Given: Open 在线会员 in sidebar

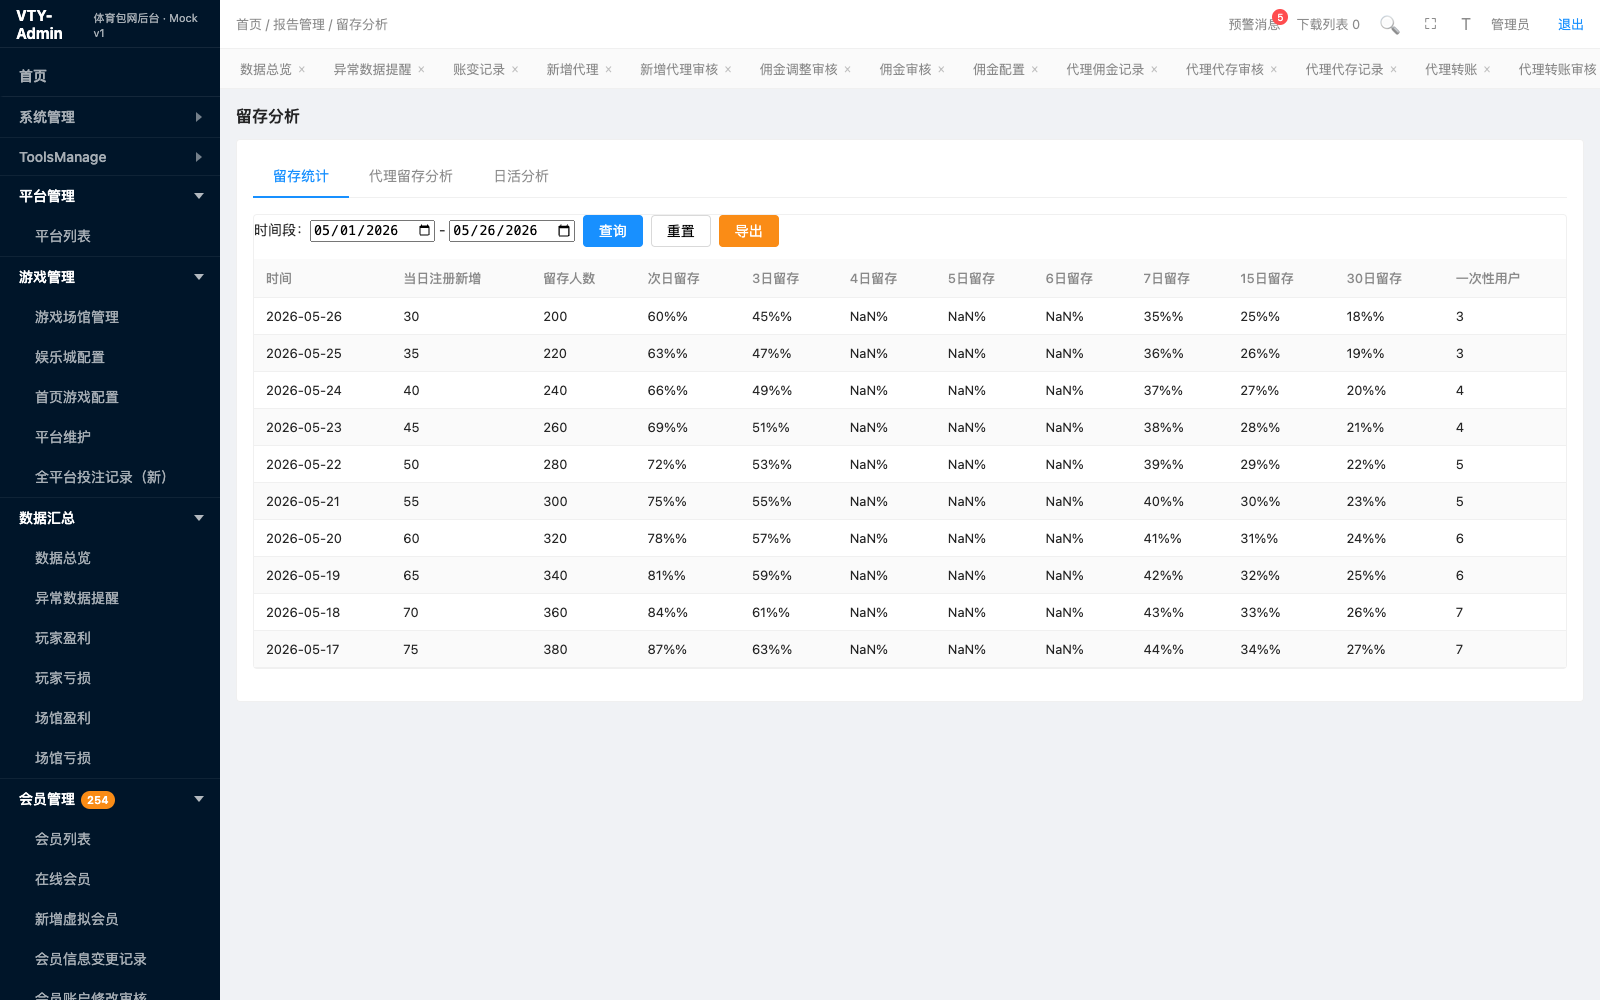Looking at the screenshot, I should 110,879.
